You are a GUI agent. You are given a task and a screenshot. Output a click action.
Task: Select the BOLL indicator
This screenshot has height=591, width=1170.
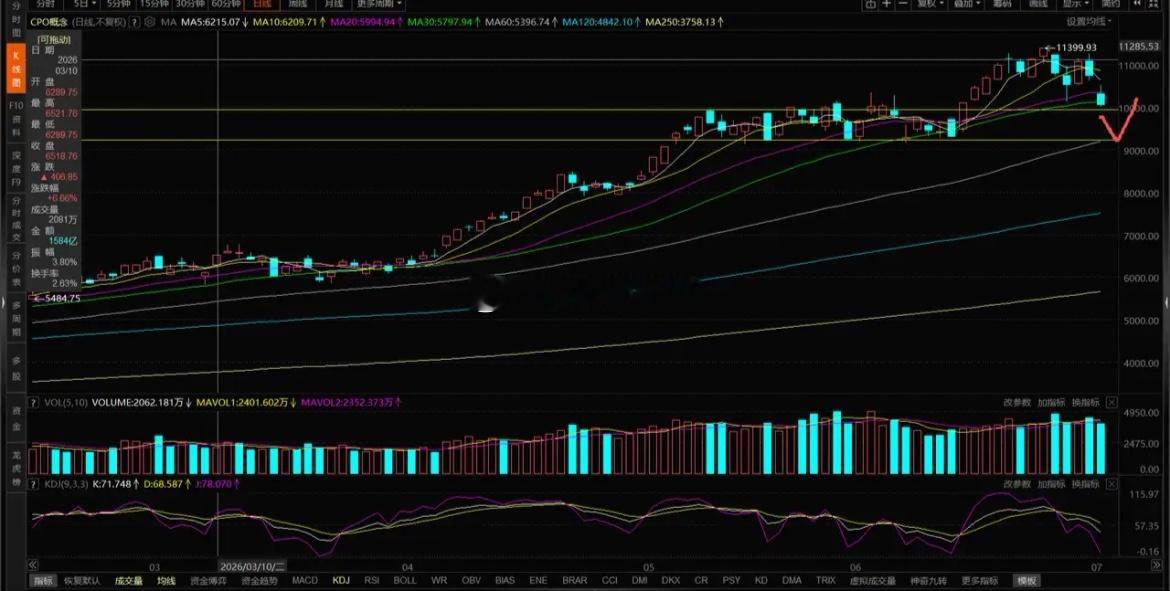[405, 581]
